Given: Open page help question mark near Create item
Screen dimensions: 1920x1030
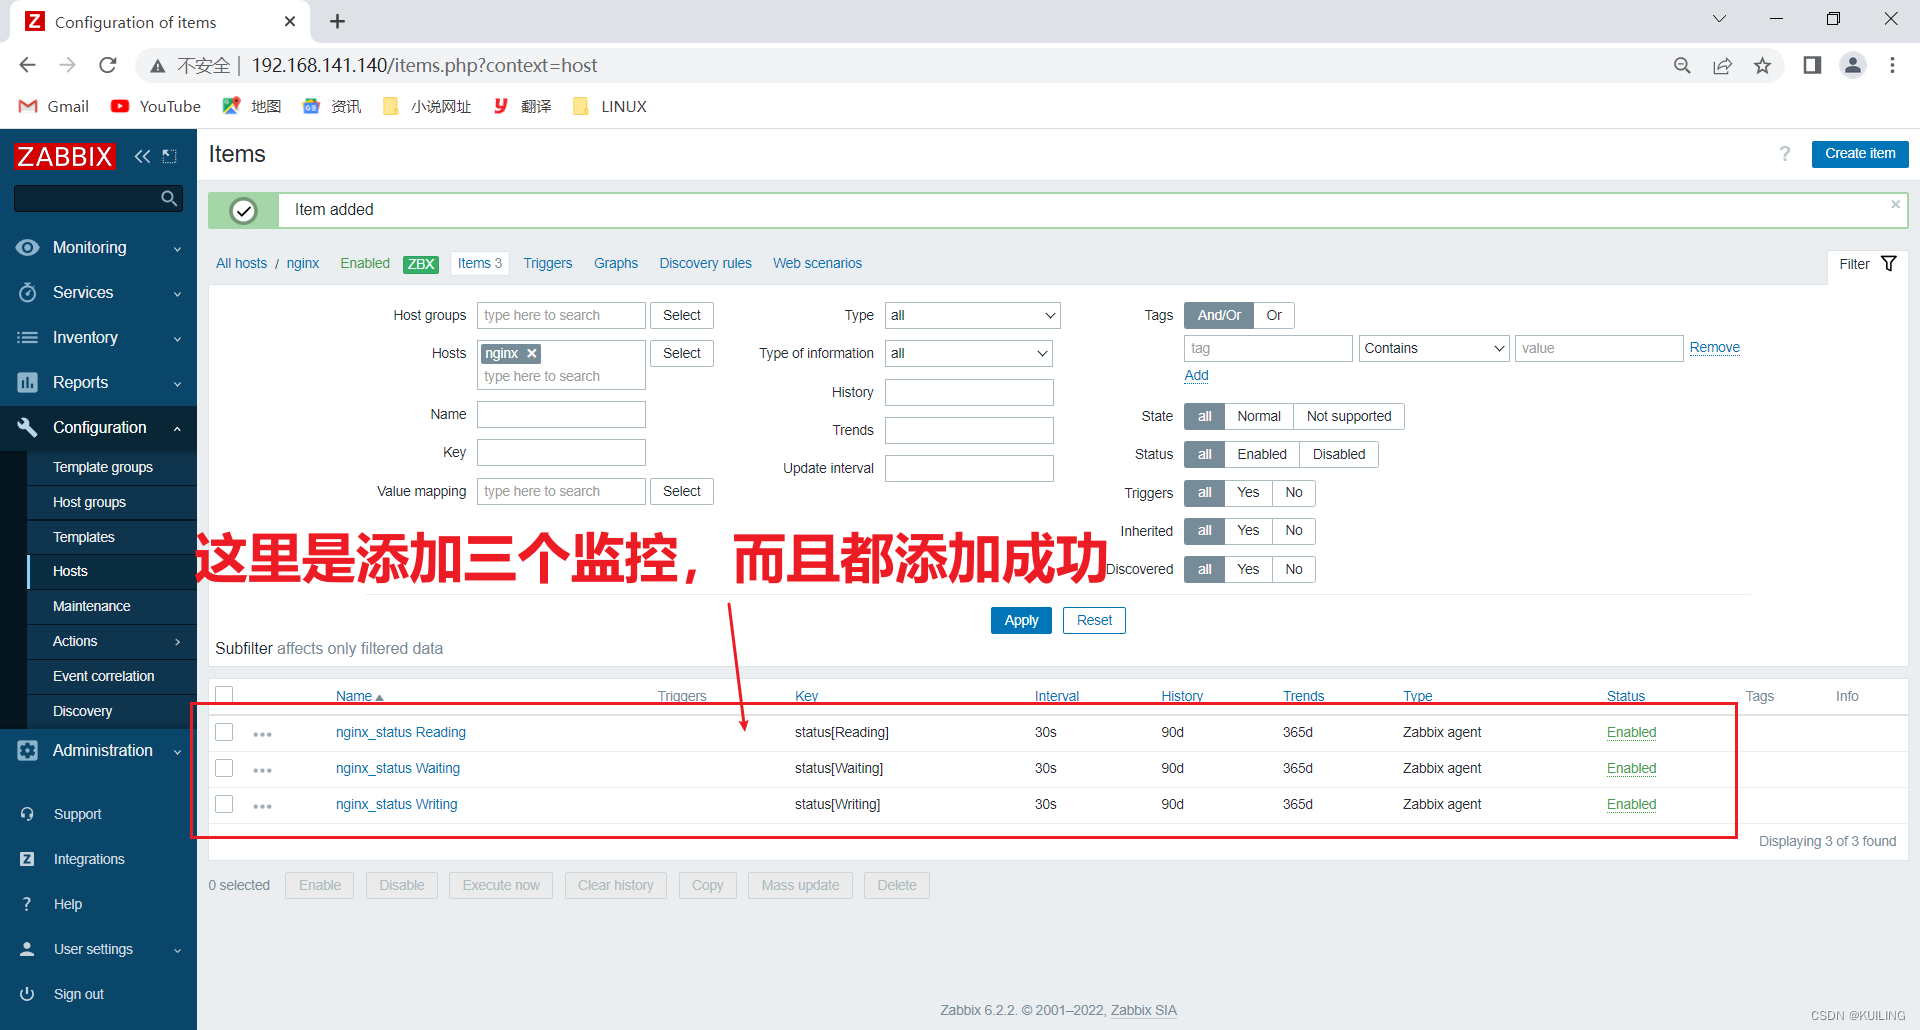Looking at the screenshot, I should coord(1785,154).
